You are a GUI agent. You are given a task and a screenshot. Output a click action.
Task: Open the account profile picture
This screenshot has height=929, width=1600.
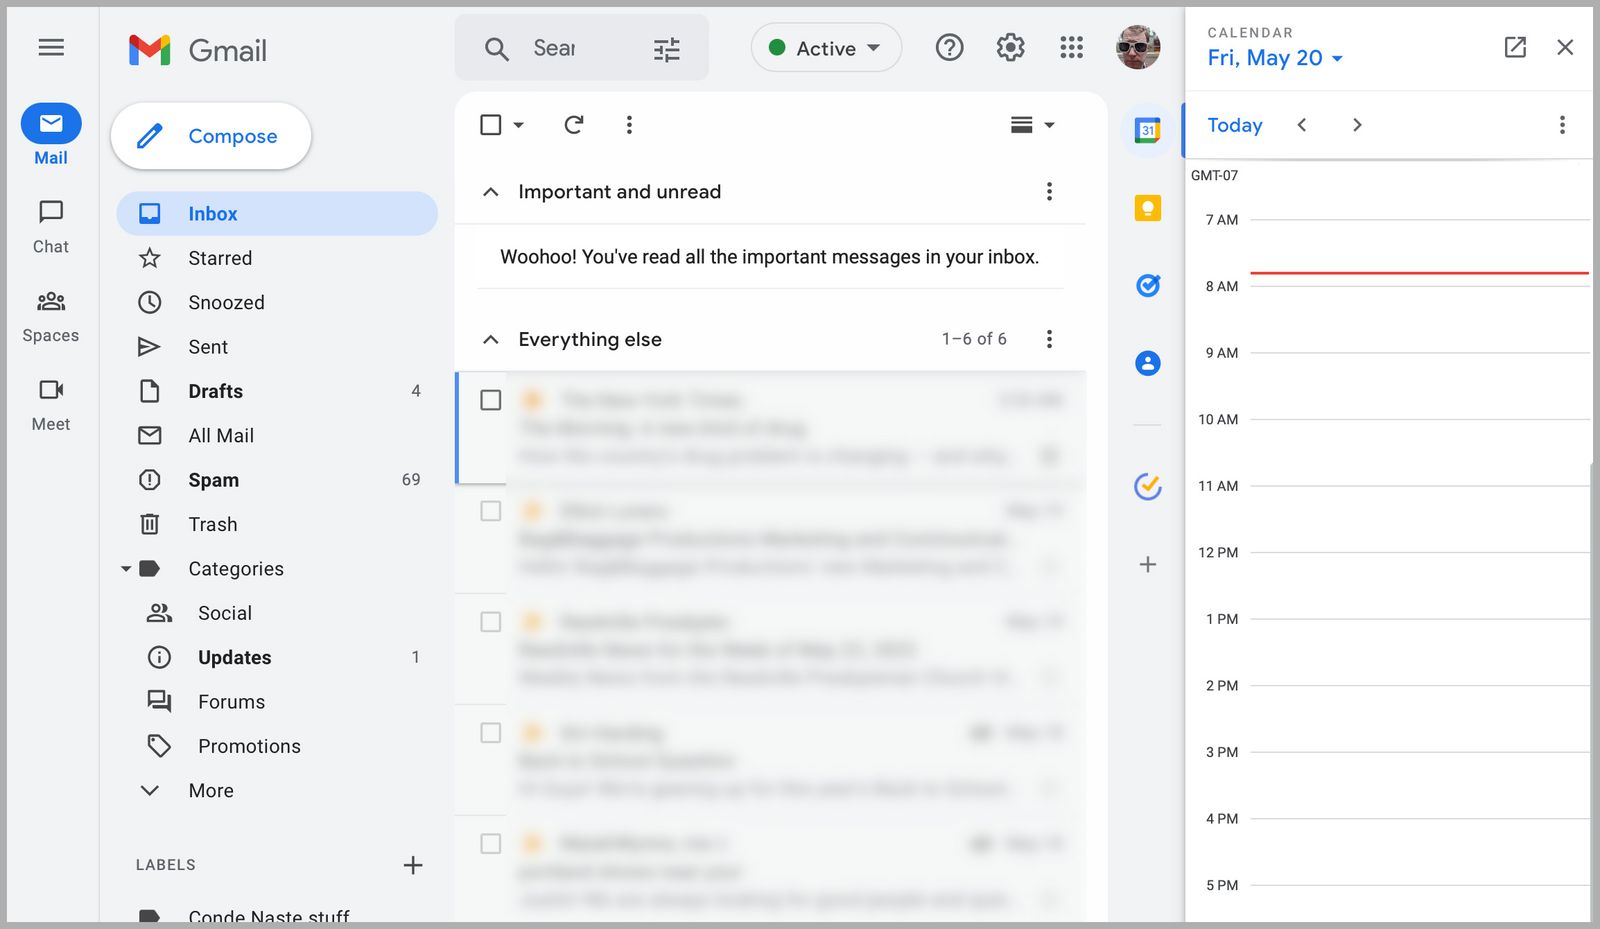tap(1138, 47)
